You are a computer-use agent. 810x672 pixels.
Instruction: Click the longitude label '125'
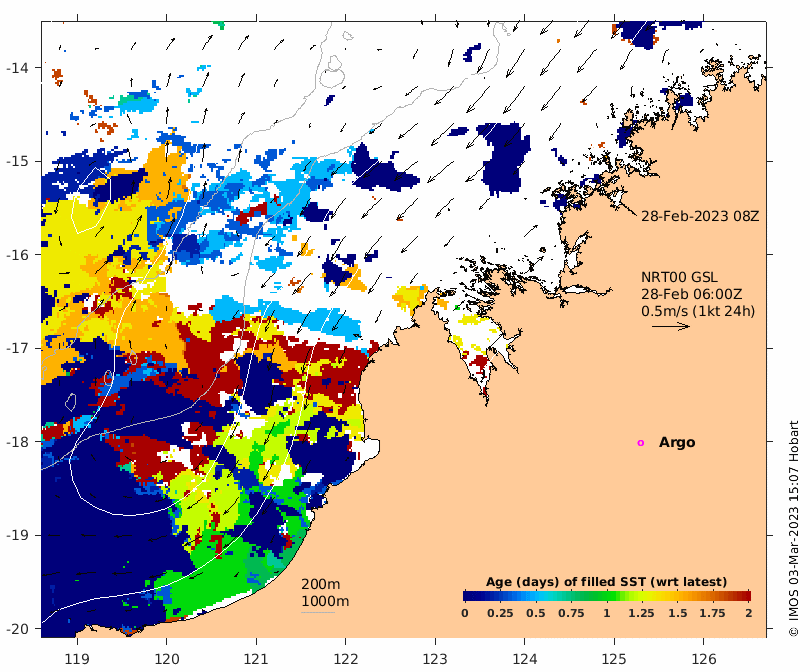(614, 659)
